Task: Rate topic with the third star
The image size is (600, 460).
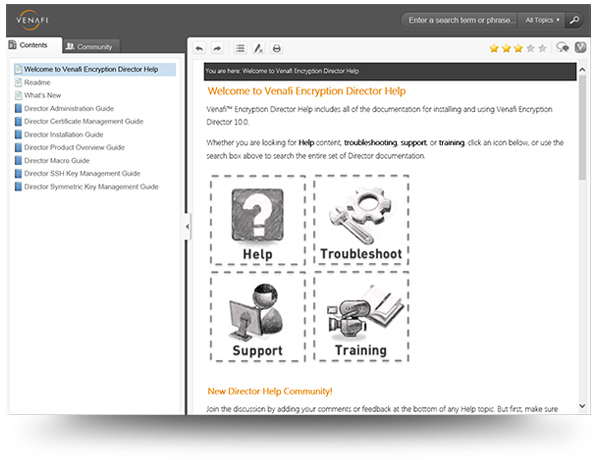Action: [x=518, y=48]
